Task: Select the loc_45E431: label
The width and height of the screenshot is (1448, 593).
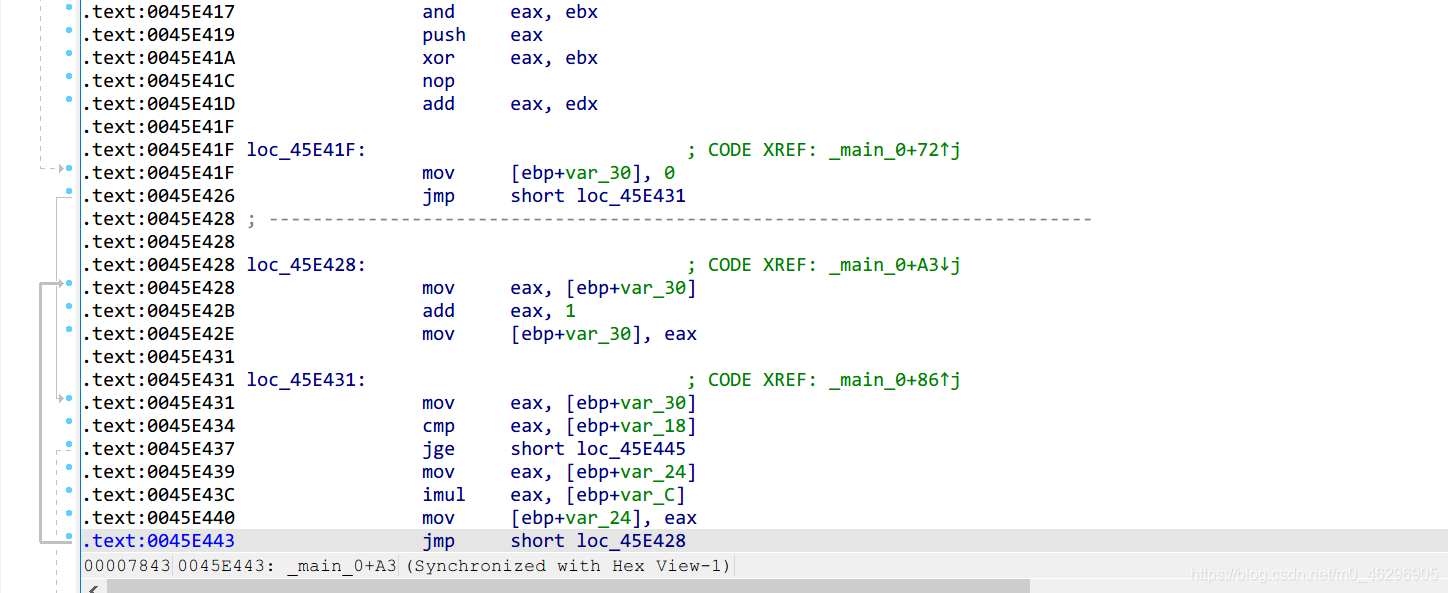Action: 307,380
